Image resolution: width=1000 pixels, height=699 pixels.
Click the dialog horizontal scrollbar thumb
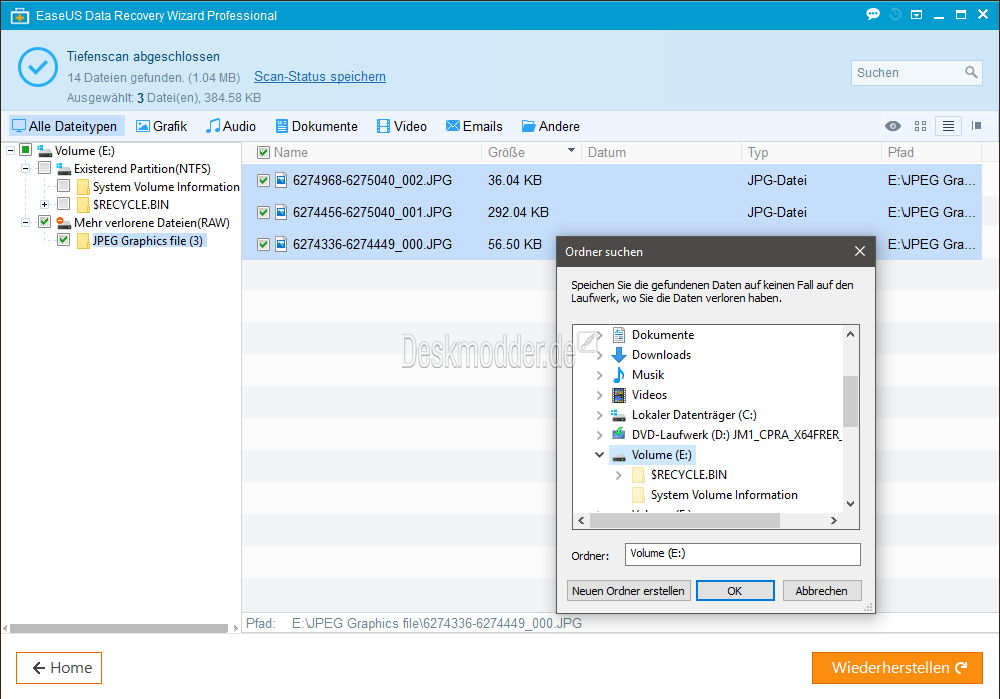point(685,520)
